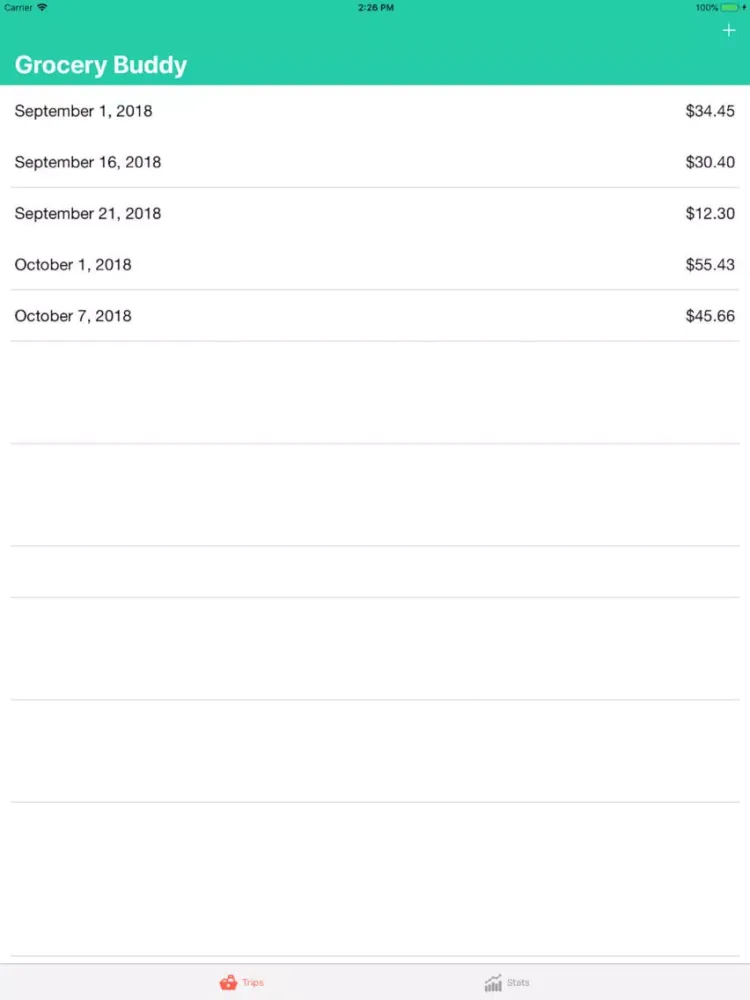
Task: Tap the battery status icon
Action: [x=731, y=8]
